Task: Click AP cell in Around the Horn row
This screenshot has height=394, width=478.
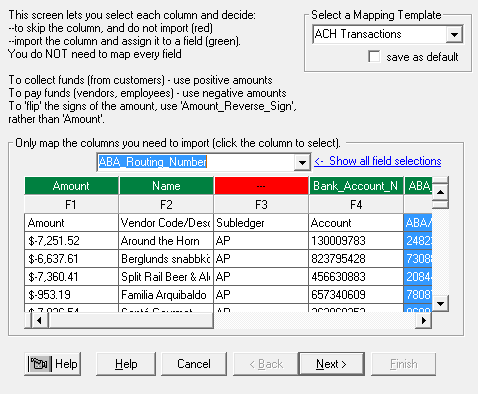Action: pos(261,241)
